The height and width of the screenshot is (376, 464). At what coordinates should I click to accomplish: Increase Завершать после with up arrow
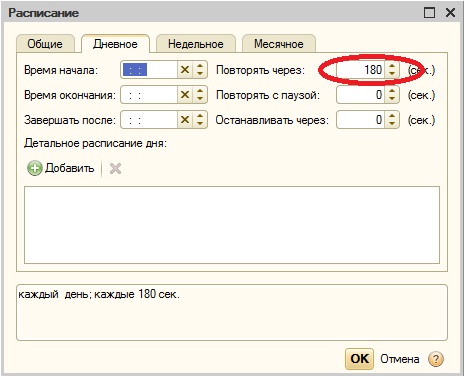pos(200,116)
